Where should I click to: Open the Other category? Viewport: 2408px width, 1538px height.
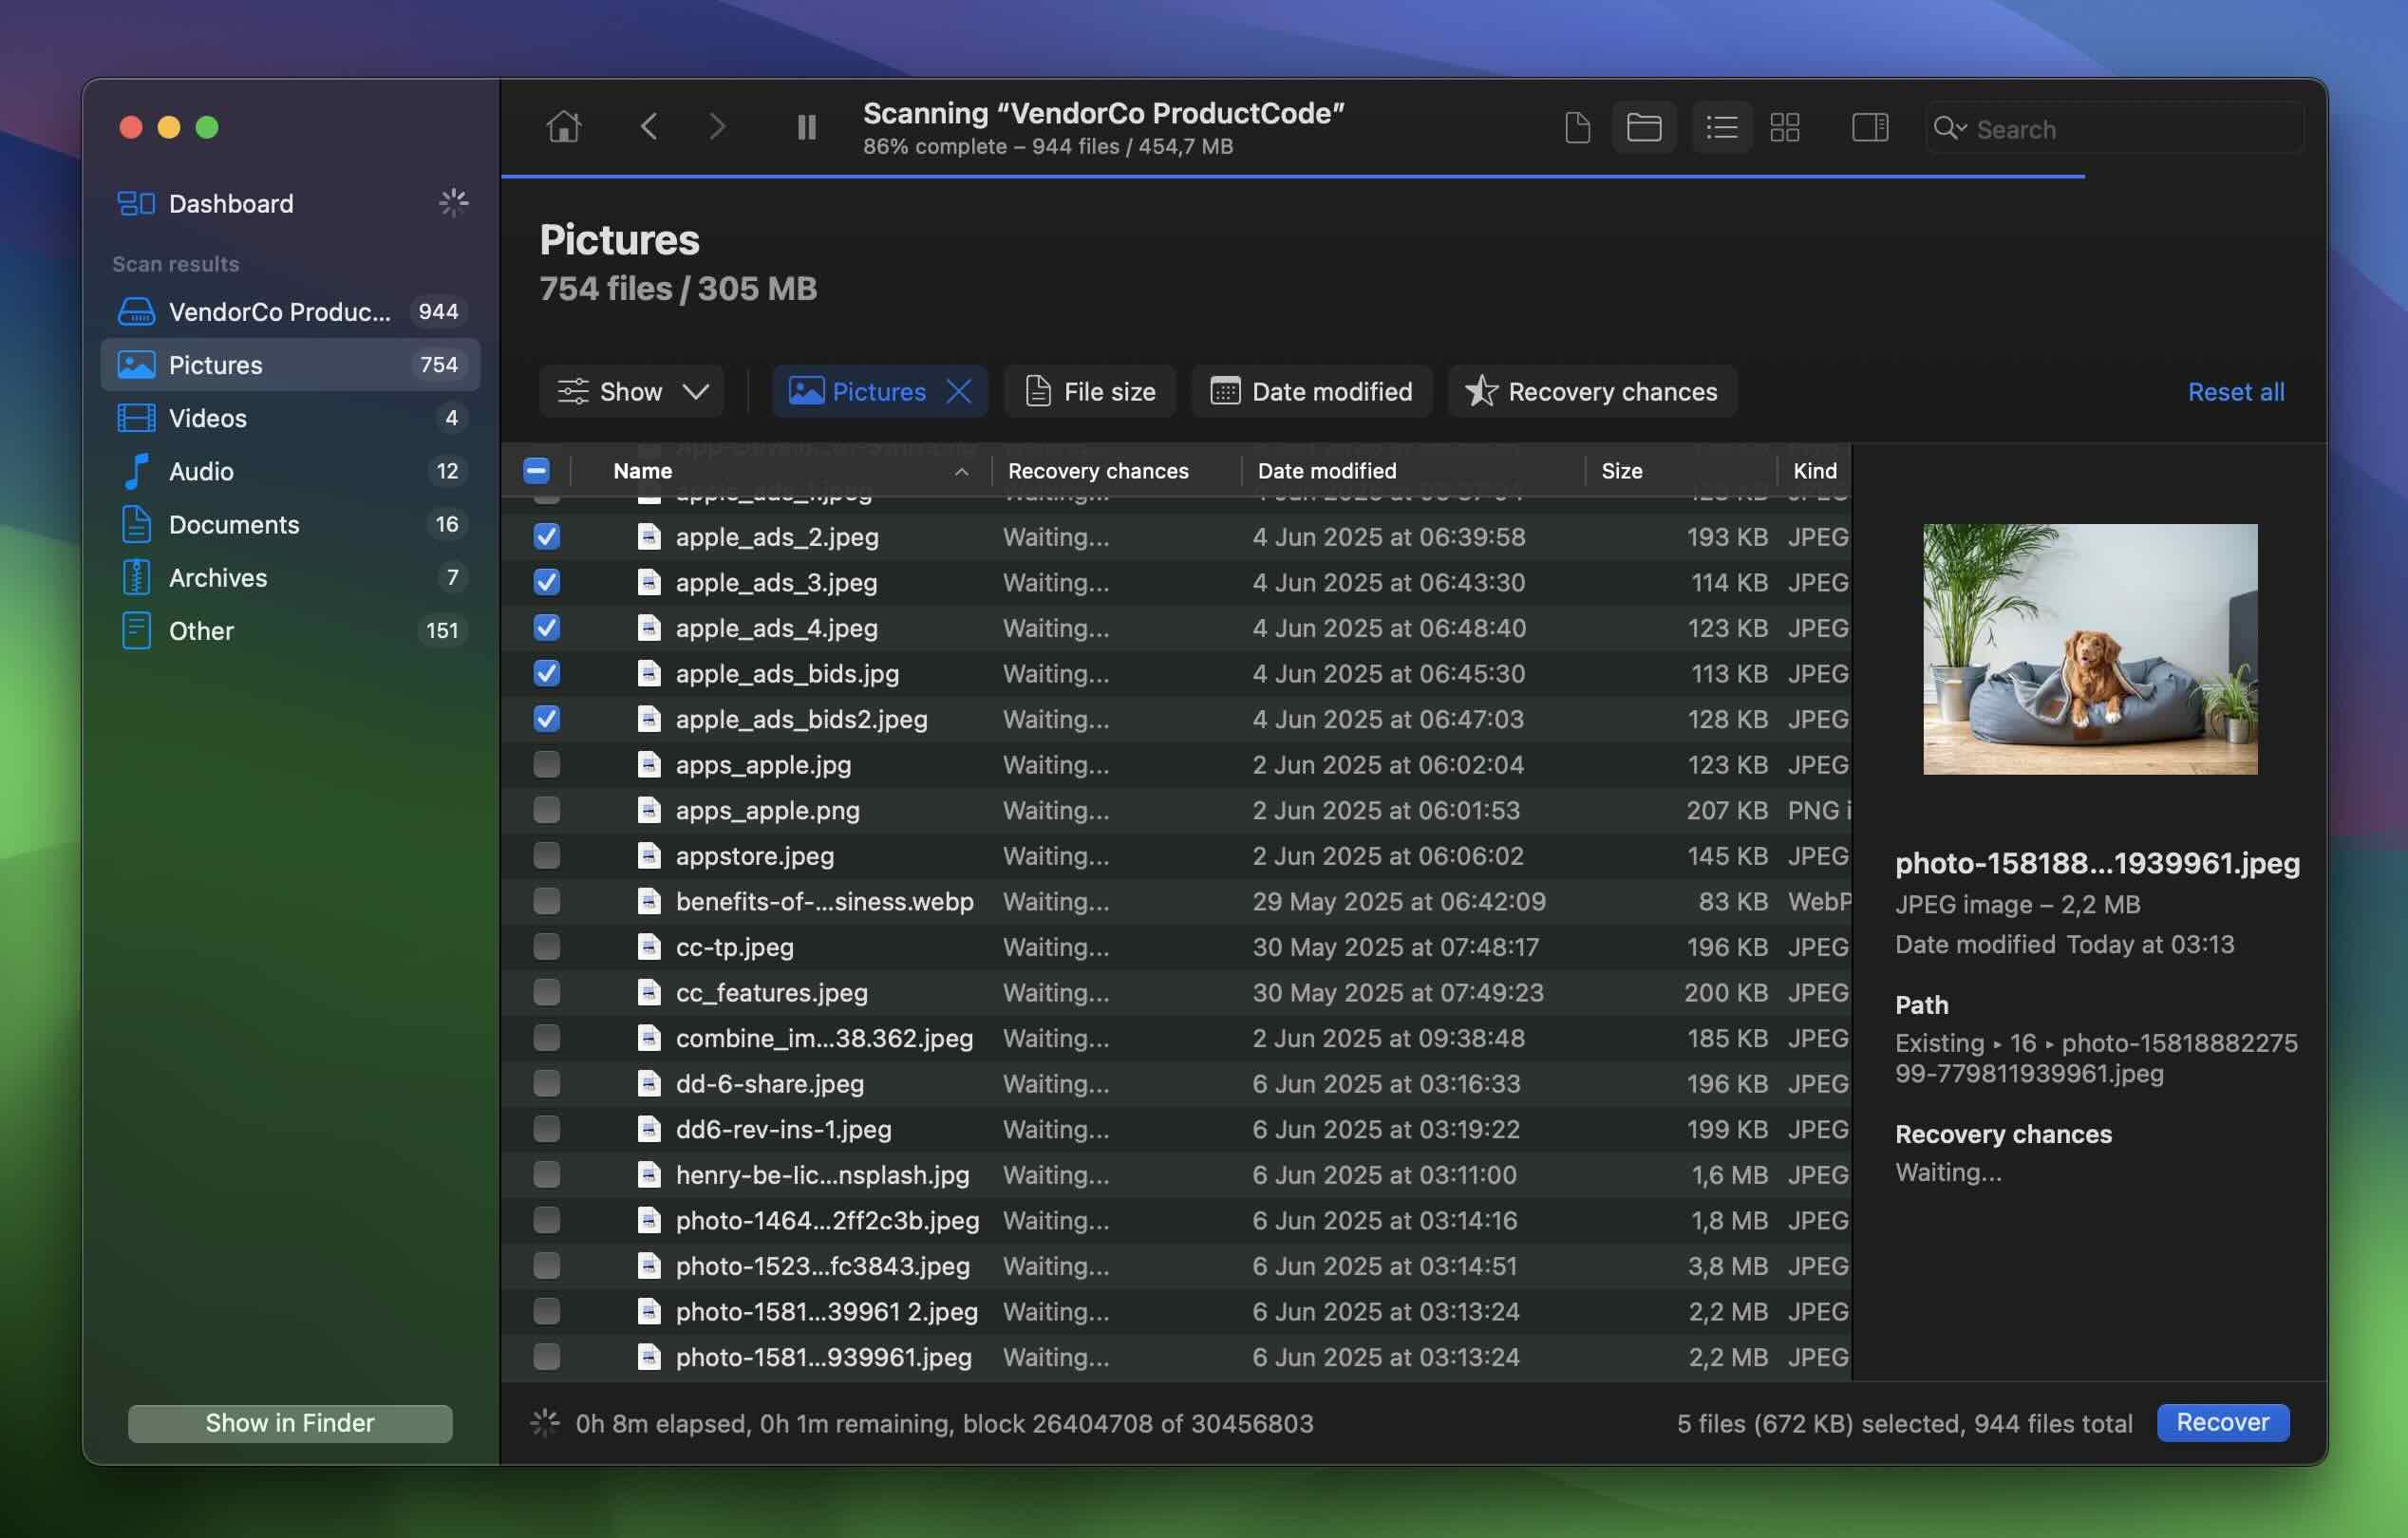pos(290,631)
